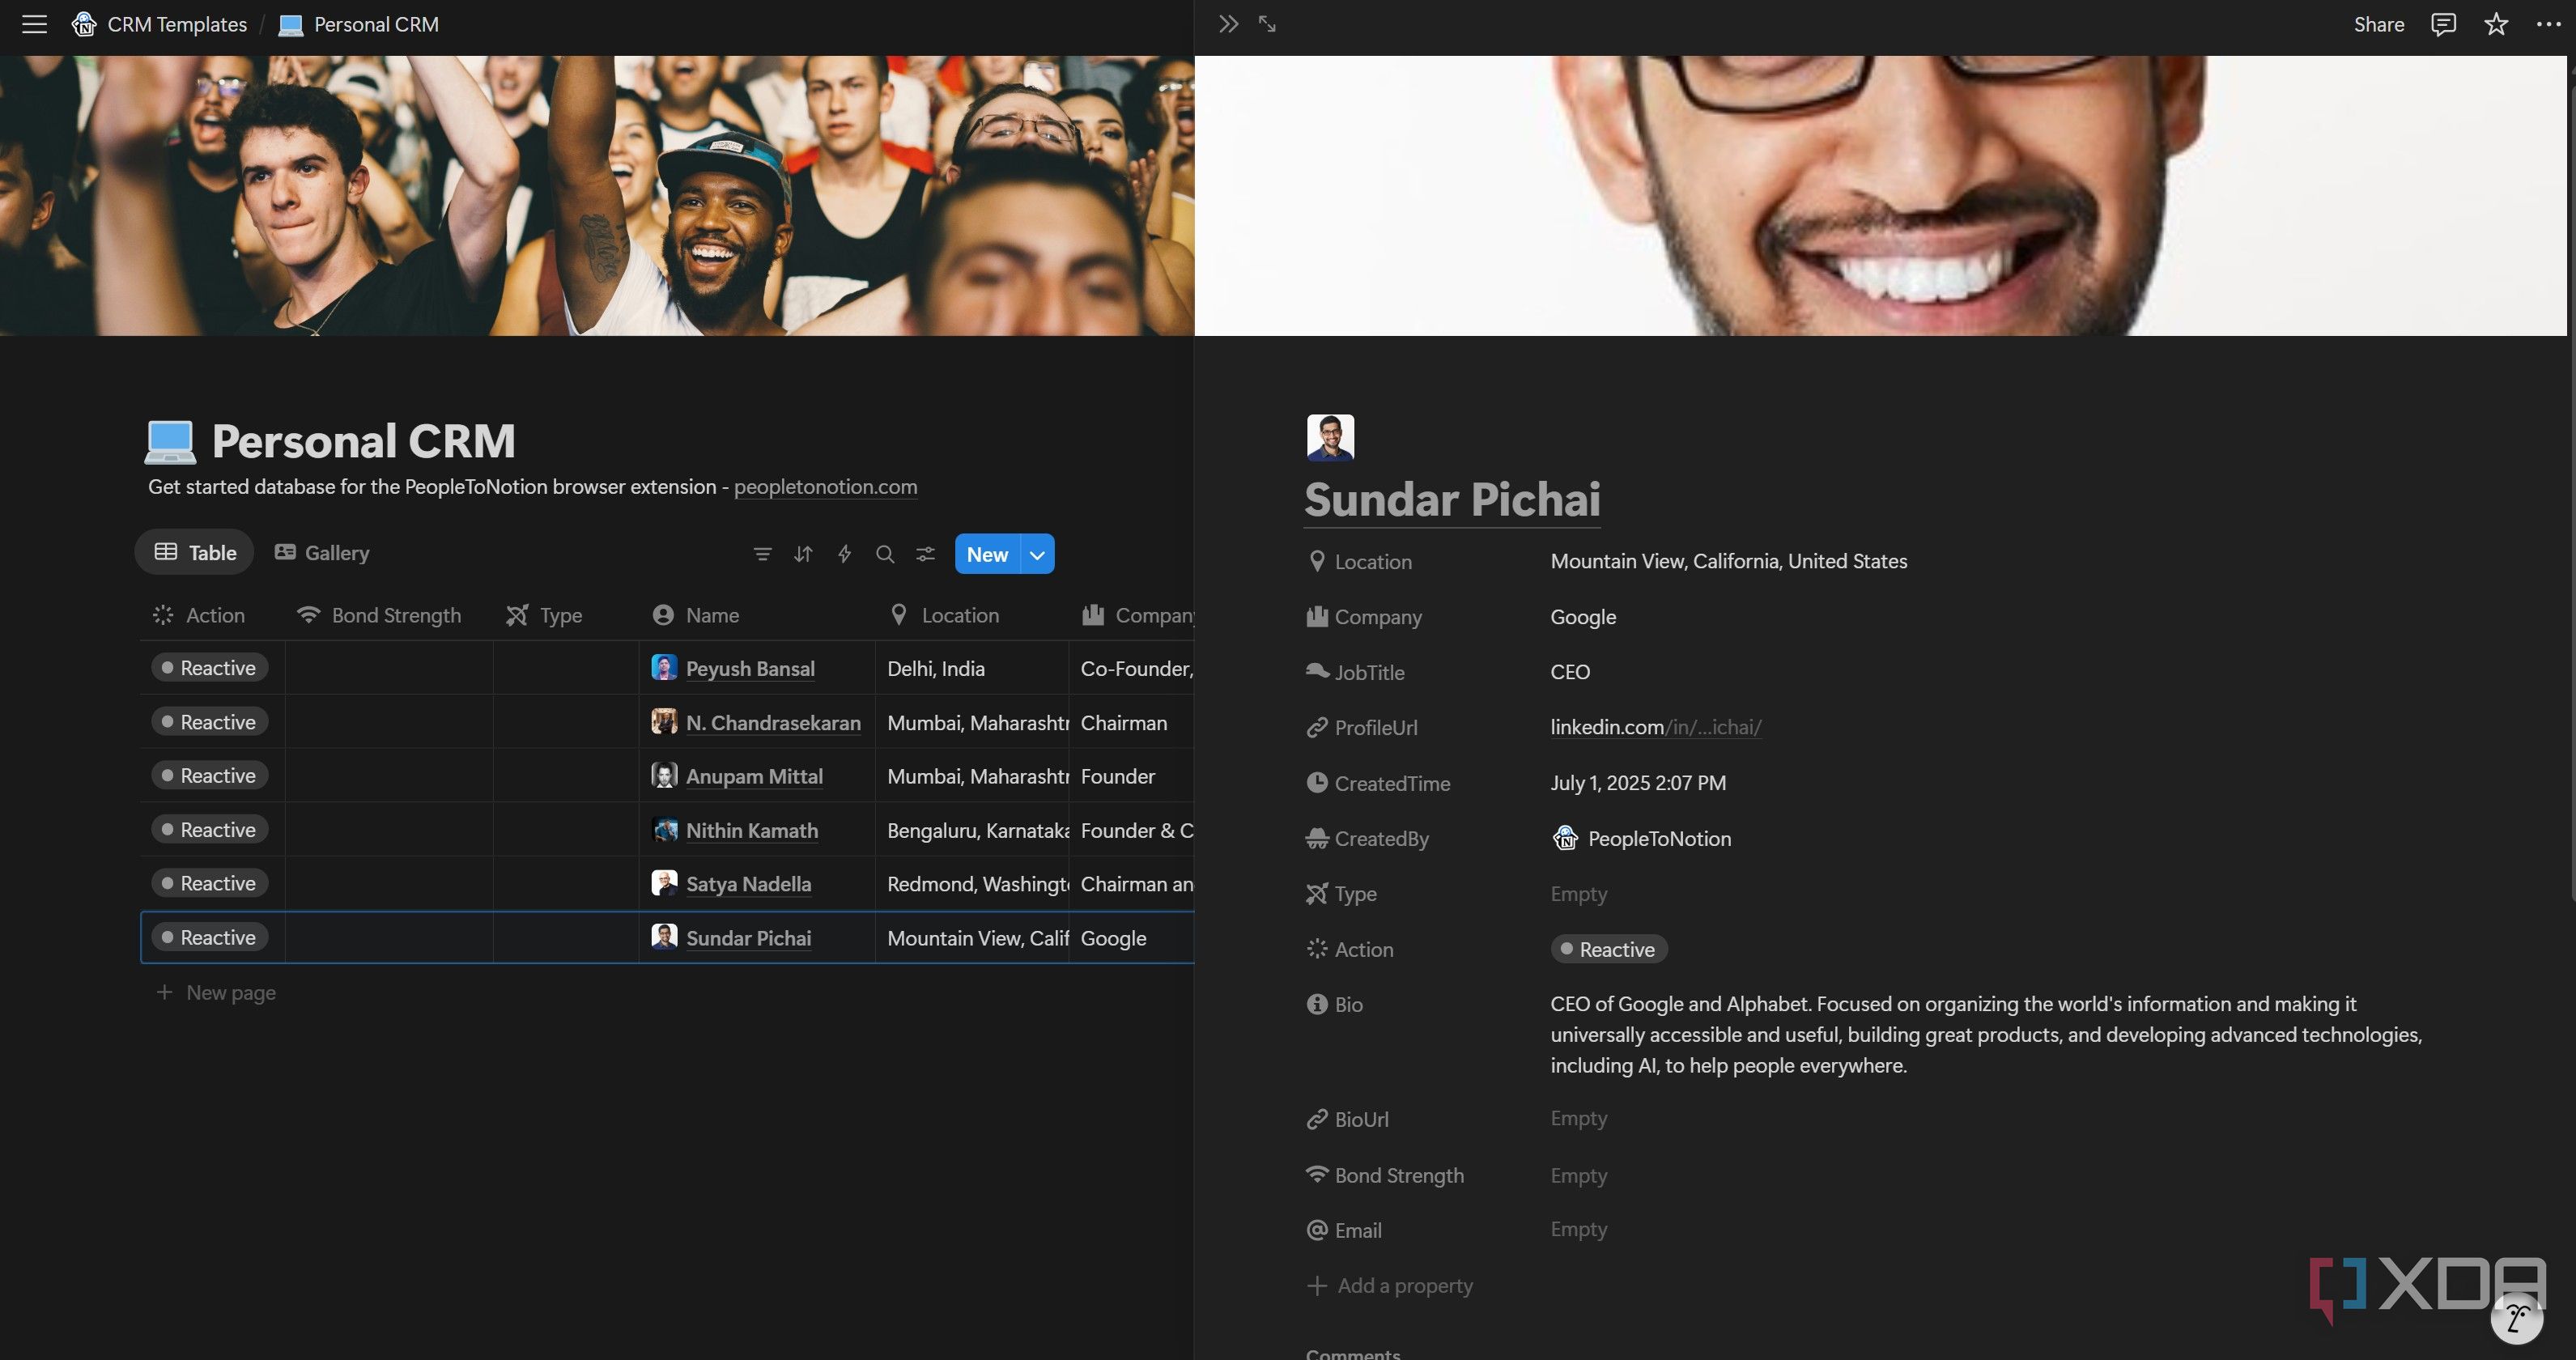Open automations with the lightning icon
The image size is (2576, 1360).
(x=844, y=554)
